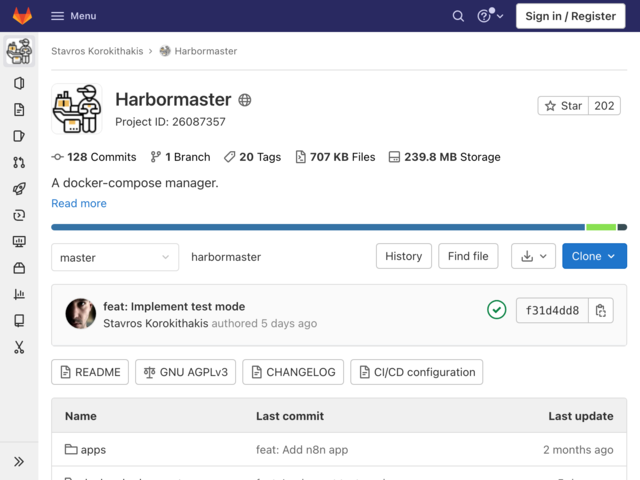Open the GitLab logo home link
The width and height of the screenshot is (640, 480).
click(22, 16)
